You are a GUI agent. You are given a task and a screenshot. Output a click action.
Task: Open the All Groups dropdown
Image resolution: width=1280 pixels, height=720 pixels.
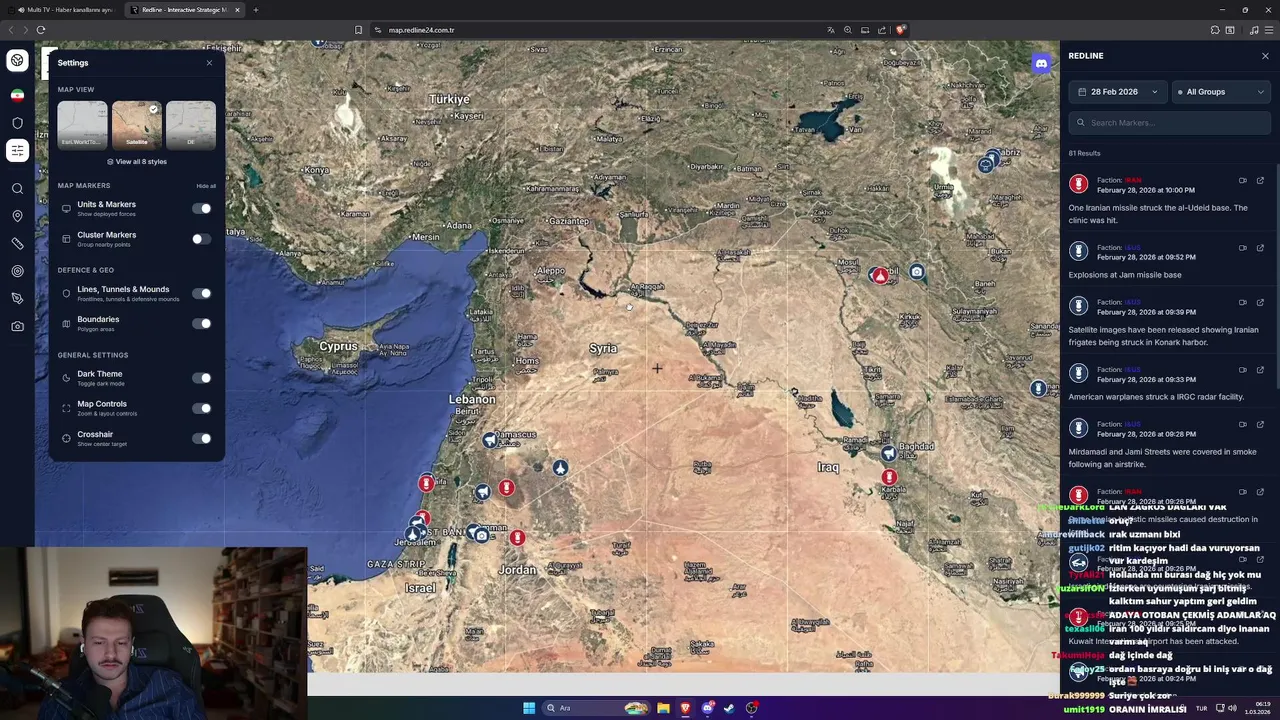(1221, 92)
